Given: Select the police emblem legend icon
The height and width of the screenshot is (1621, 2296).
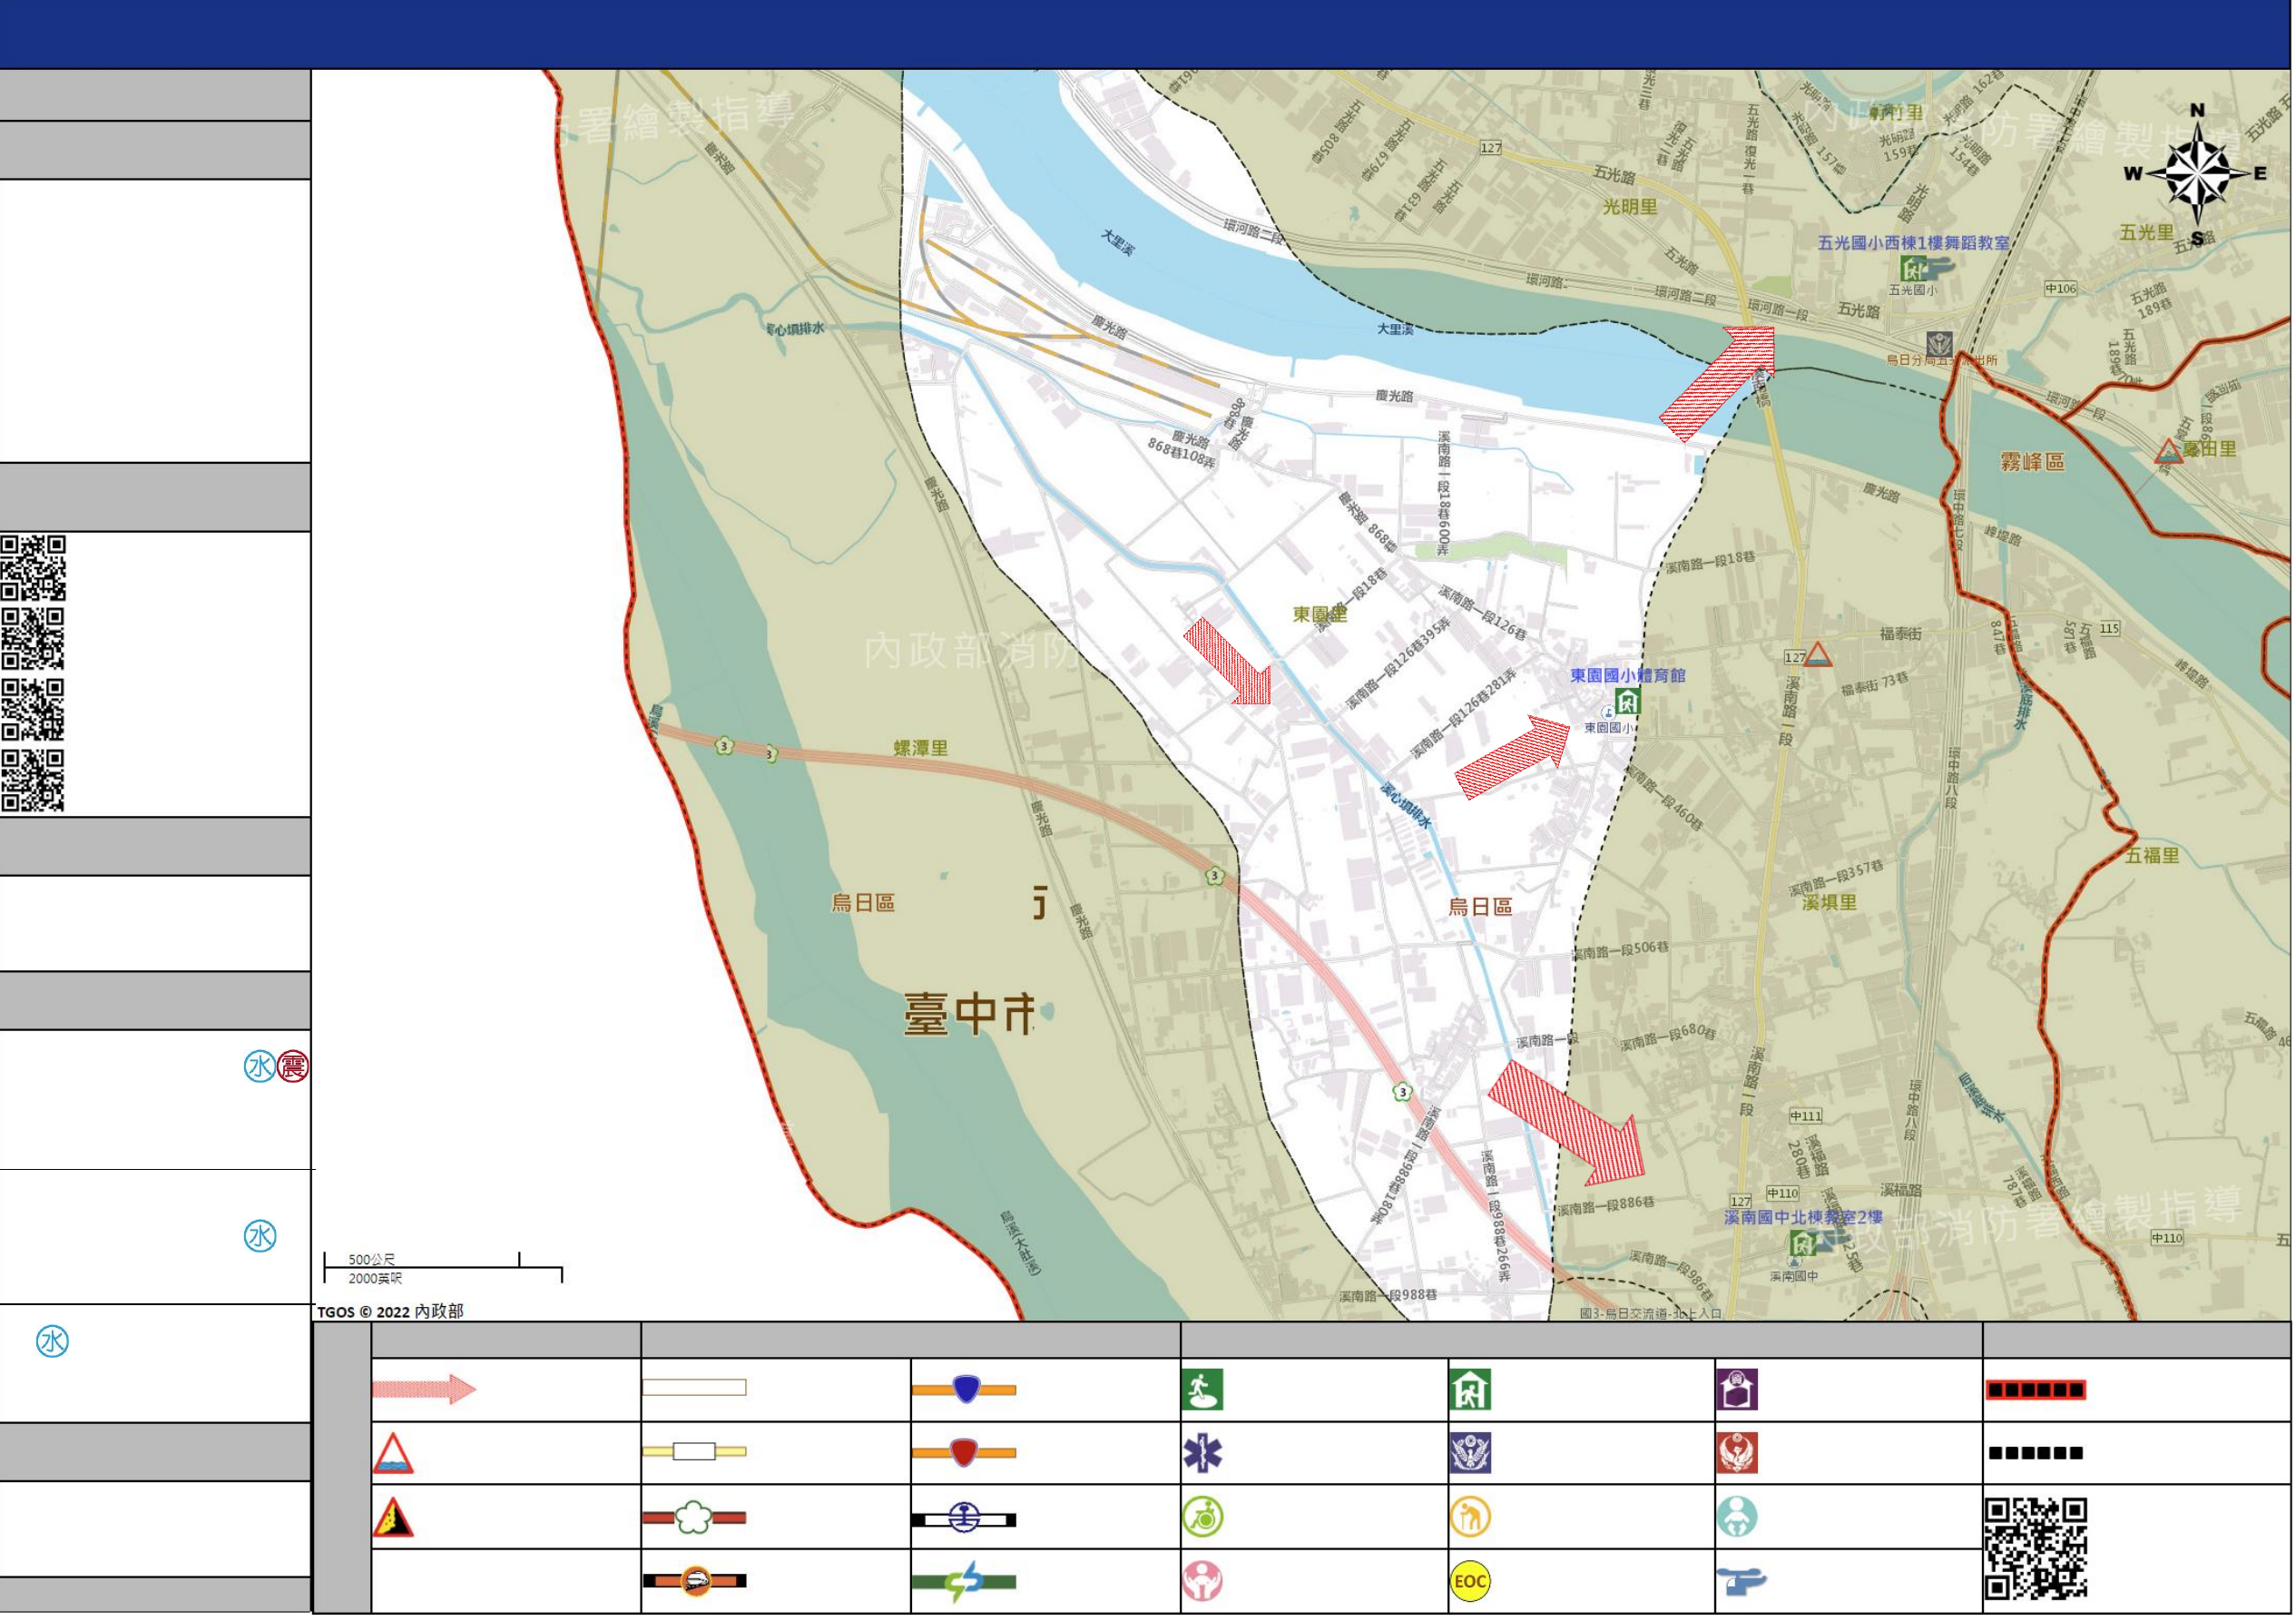Looking at the screenshot, I should (1470, 1454).
